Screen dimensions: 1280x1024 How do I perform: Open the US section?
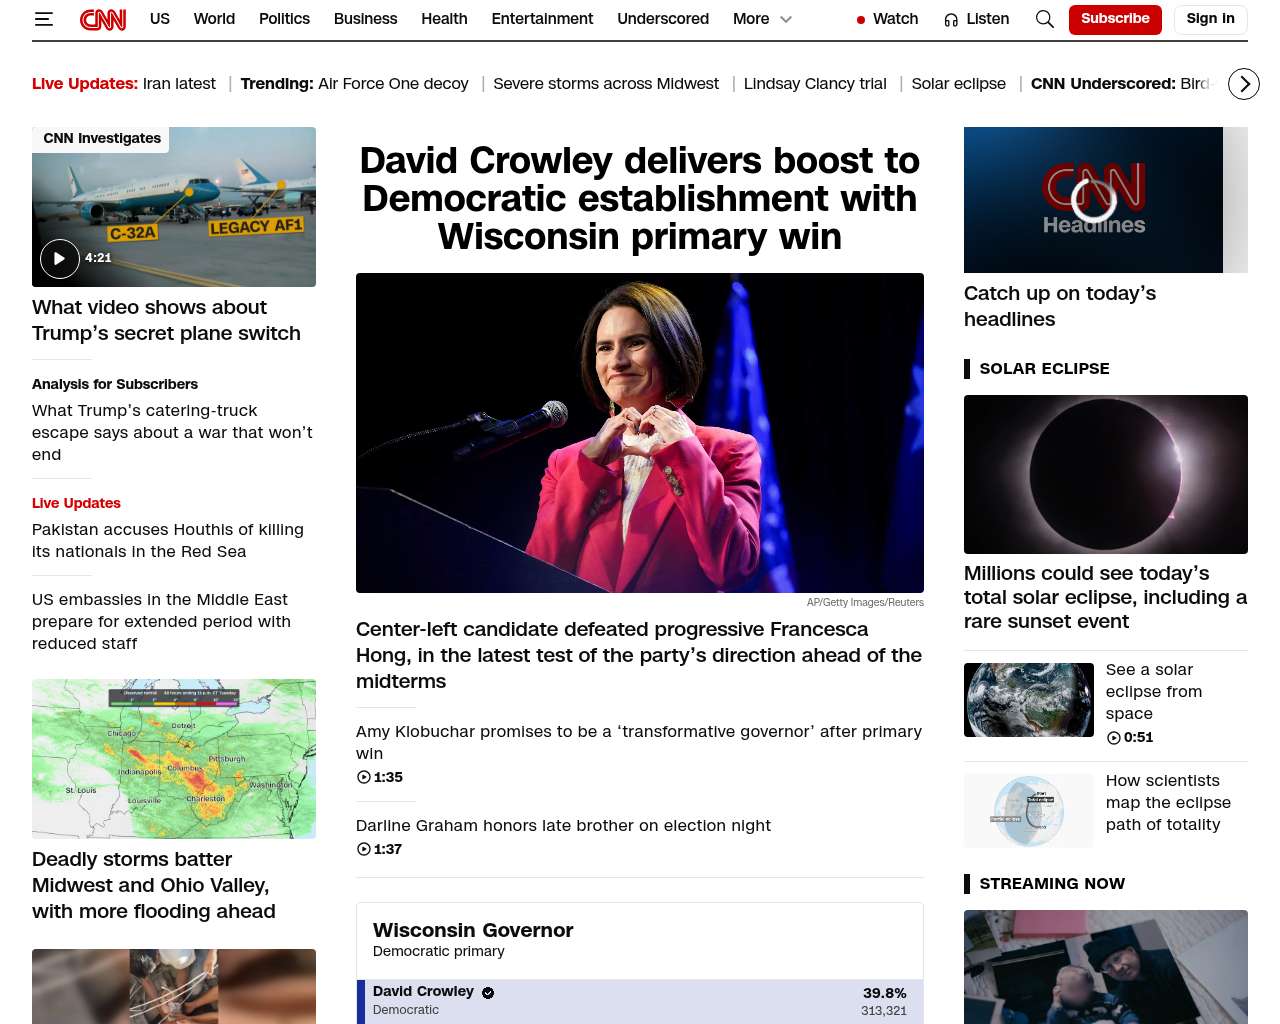[x=160, y=19]
